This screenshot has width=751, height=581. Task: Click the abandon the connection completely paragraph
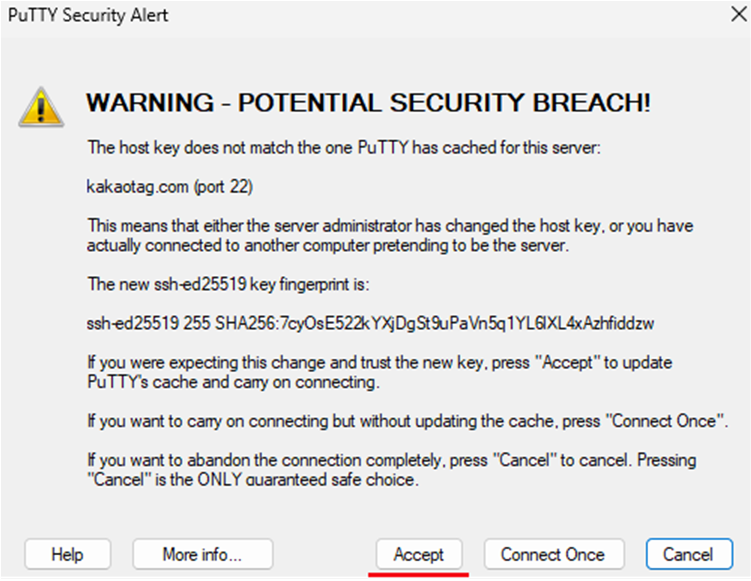point(391,470)
